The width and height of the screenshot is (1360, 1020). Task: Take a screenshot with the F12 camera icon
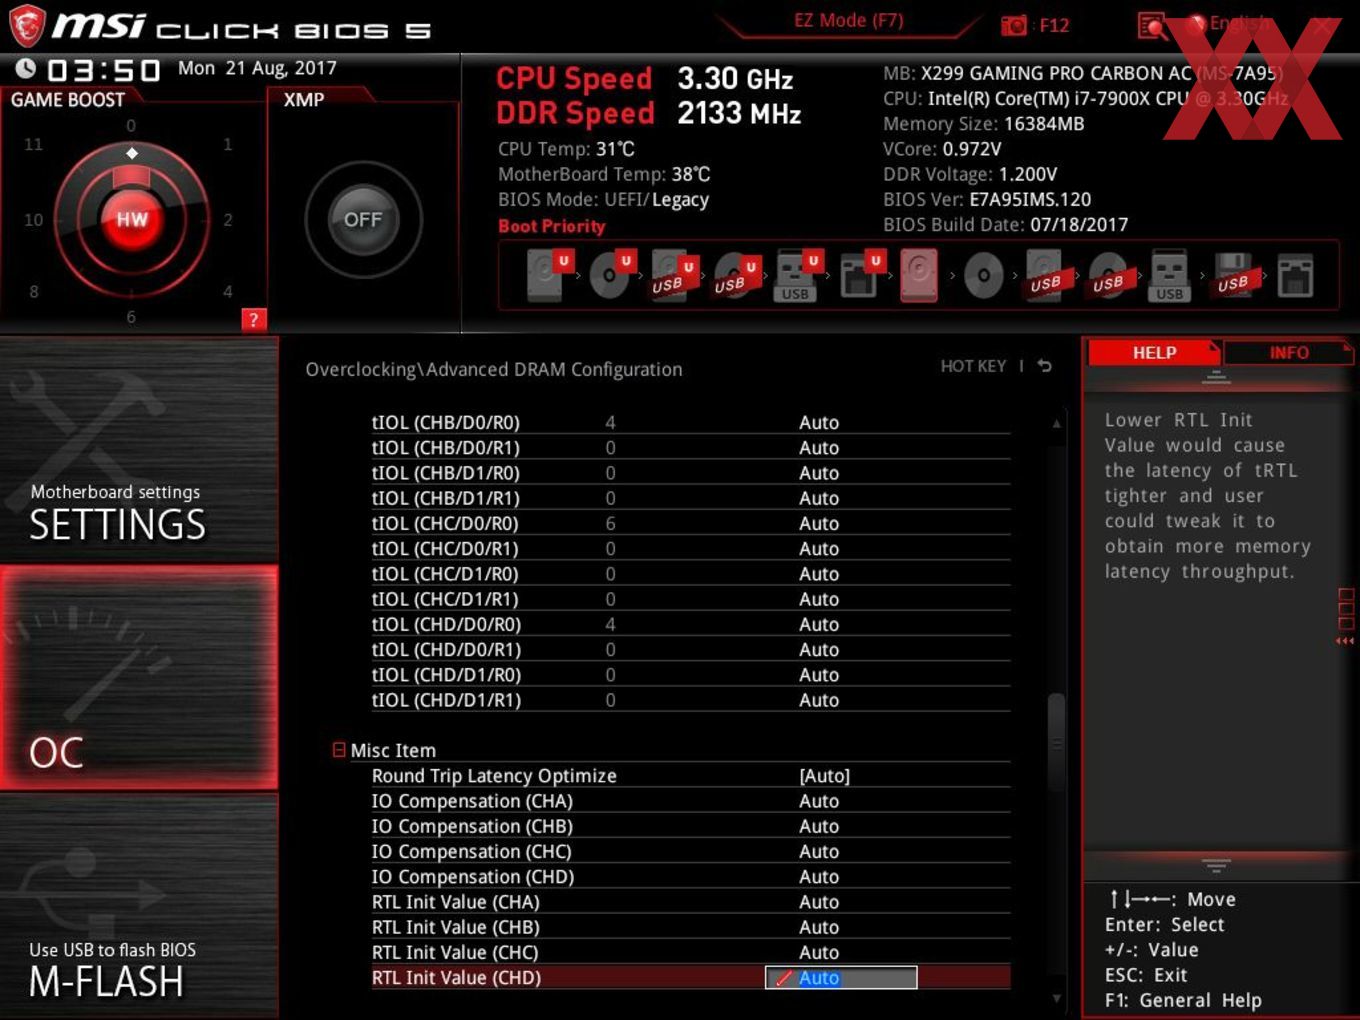[x=1014, y=25]
